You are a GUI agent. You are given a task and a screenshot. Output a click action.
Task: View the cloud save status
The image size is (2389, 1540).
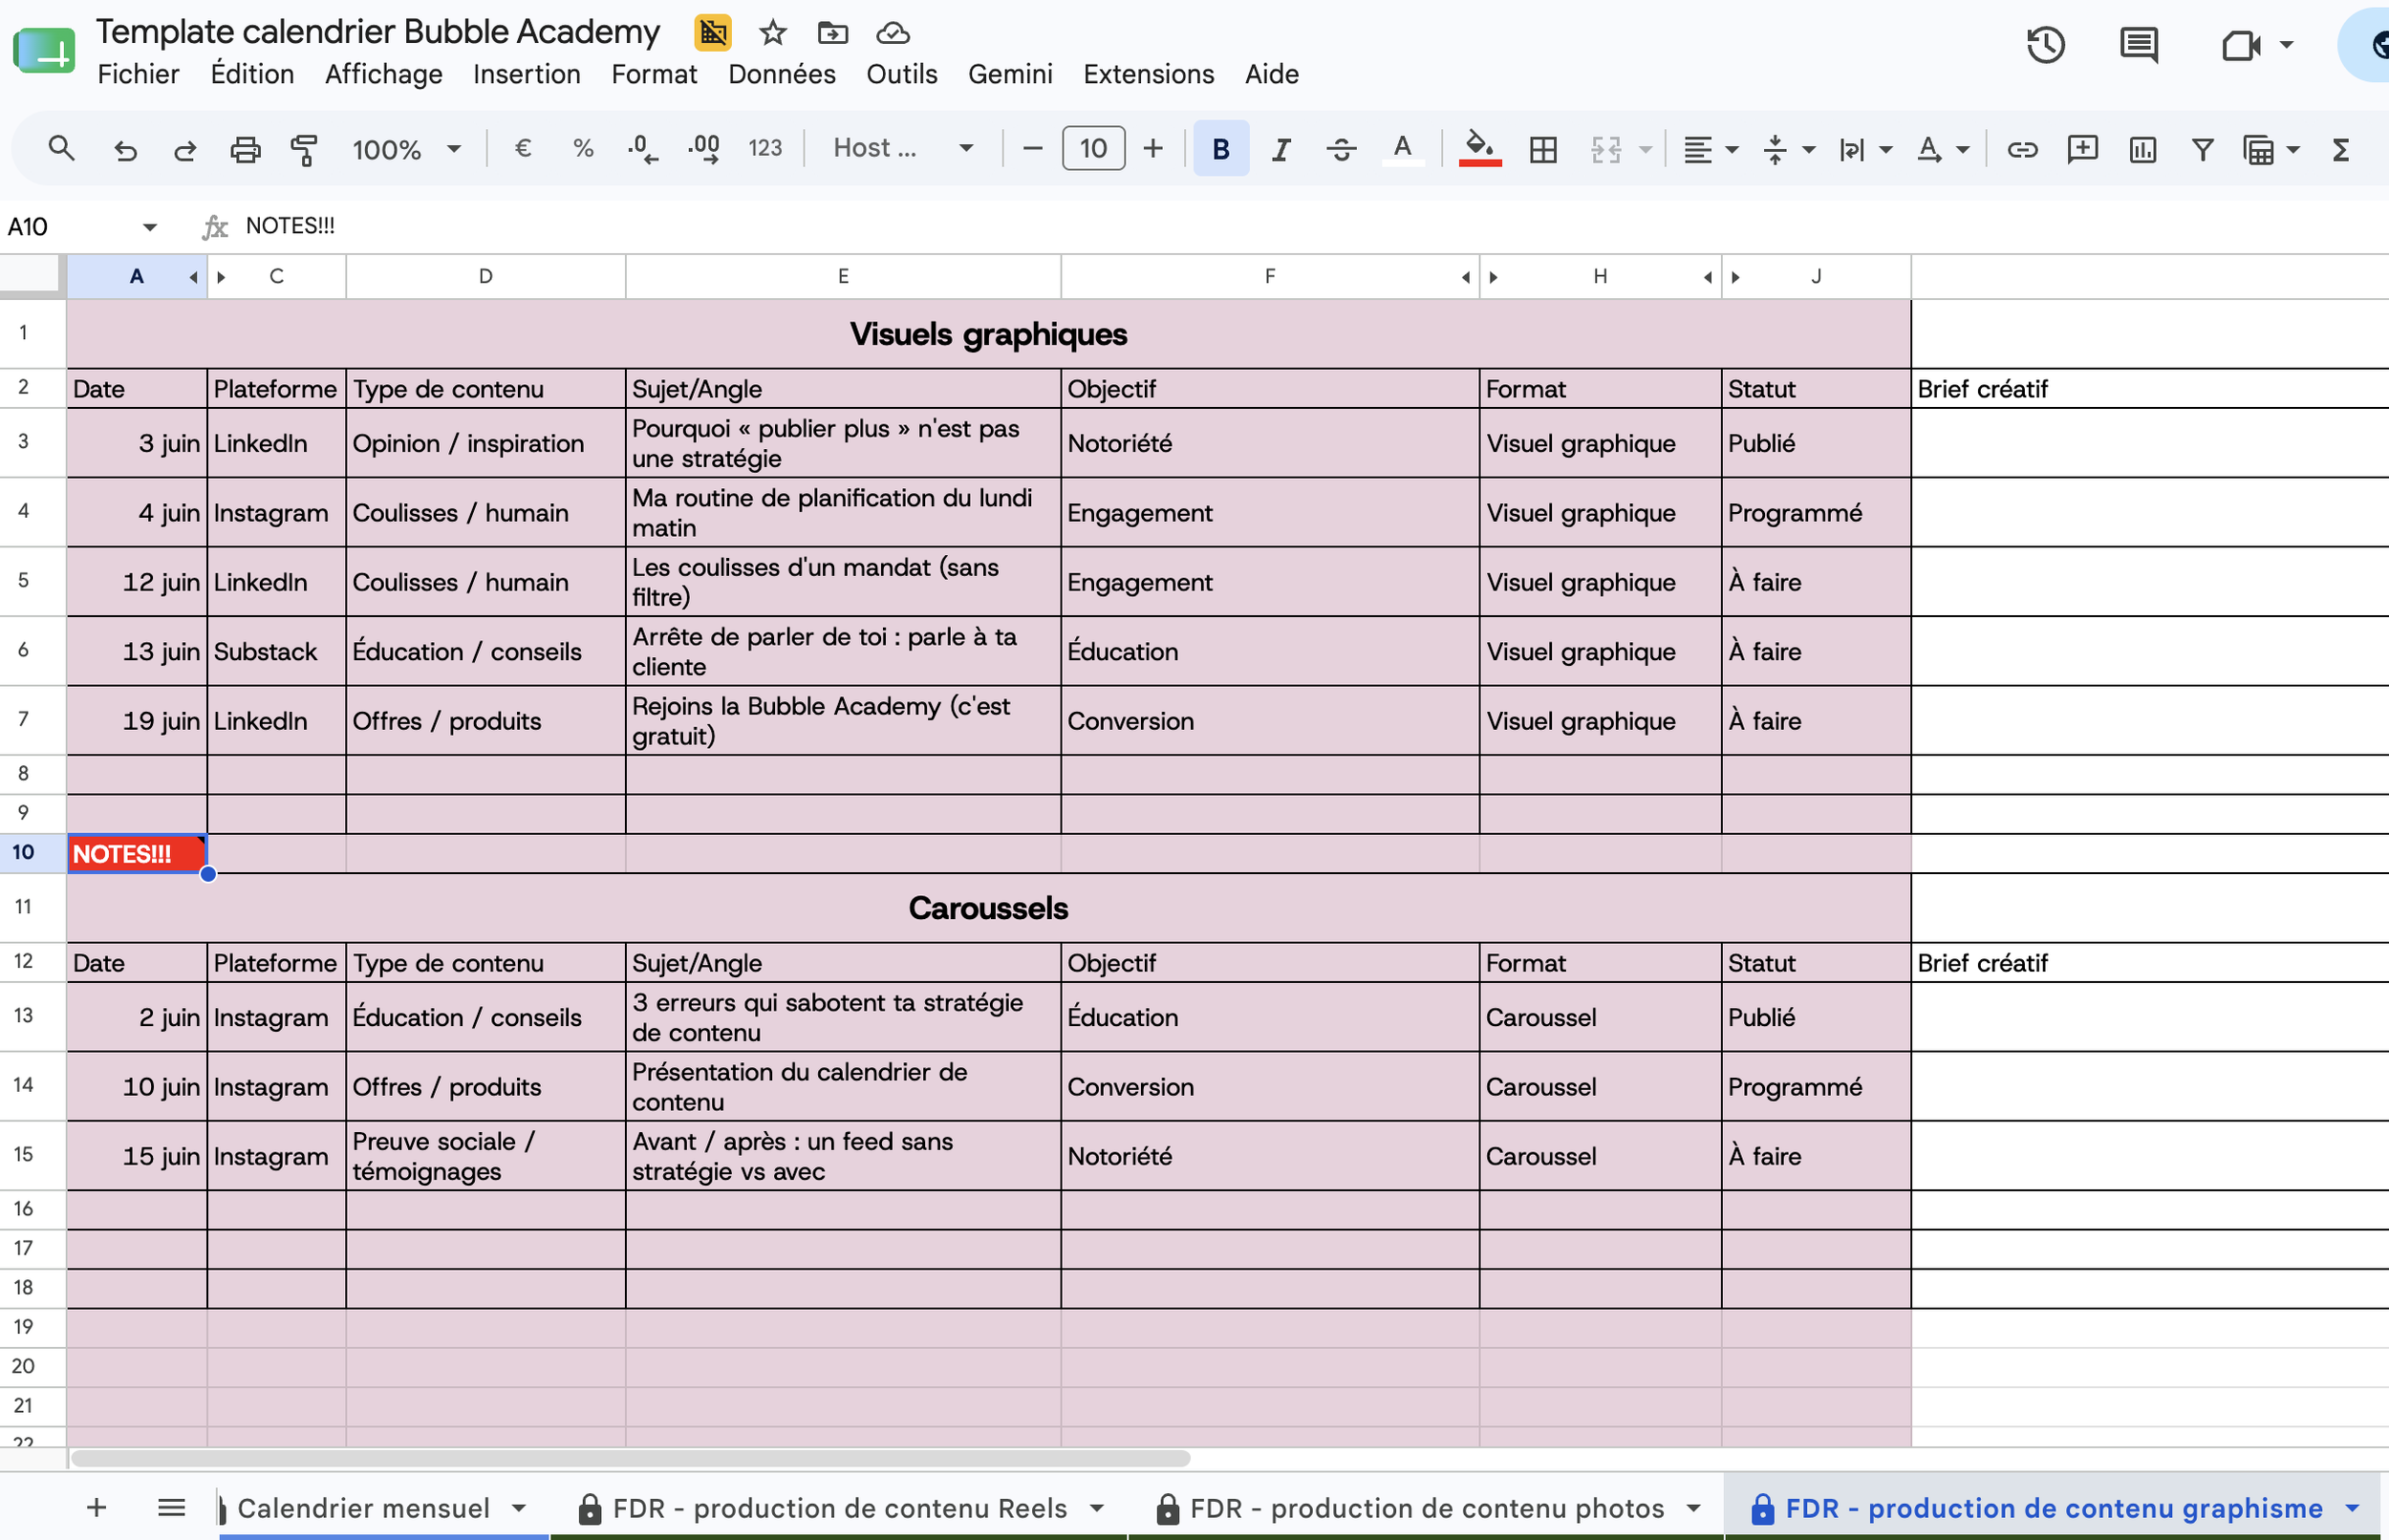click(x=892, y=33)
